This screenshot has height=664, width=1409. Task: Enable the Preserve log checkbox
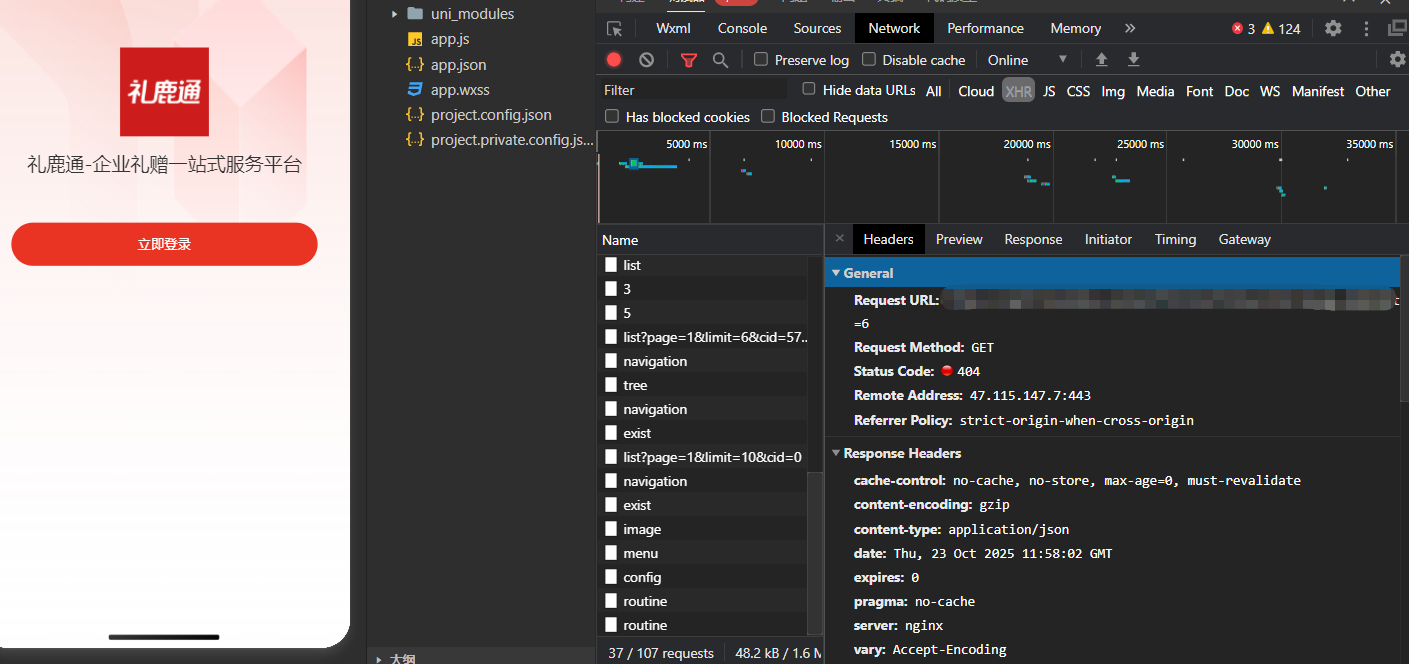[761, 60]
